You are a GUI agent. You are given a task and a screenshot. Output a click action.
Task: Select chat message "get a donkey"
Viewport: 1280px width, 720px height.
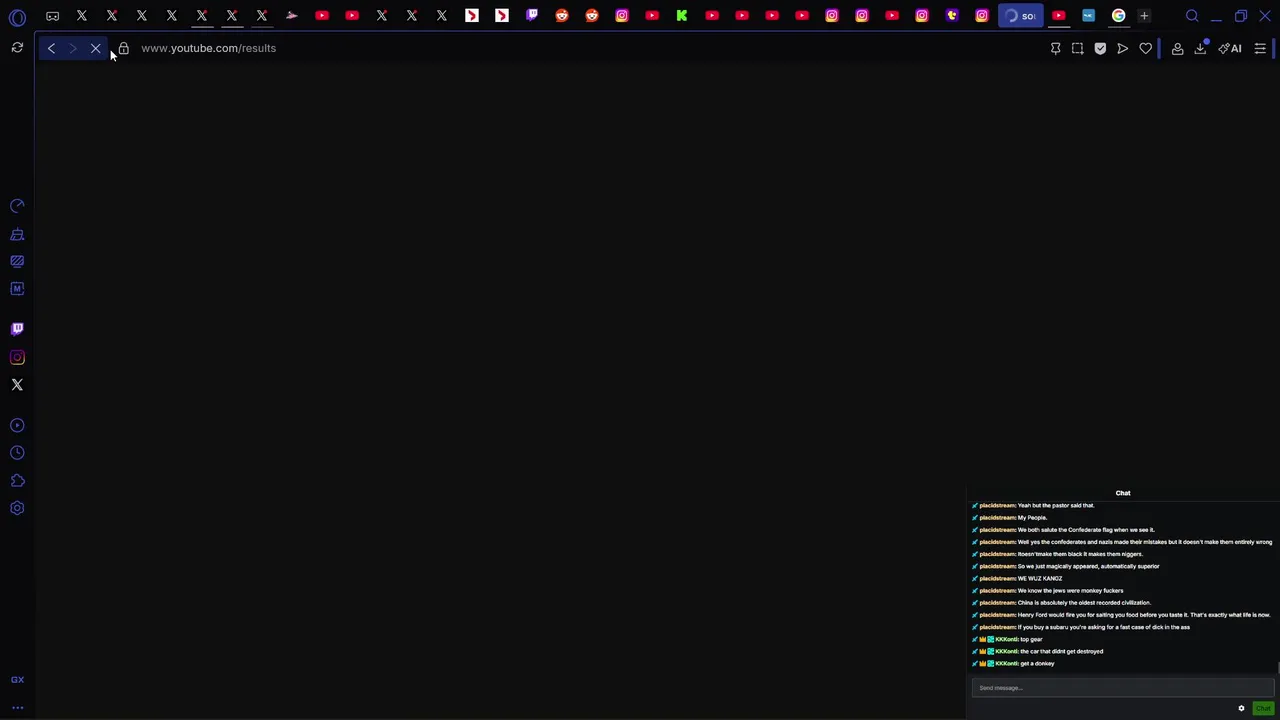(x=1037, y=663)
